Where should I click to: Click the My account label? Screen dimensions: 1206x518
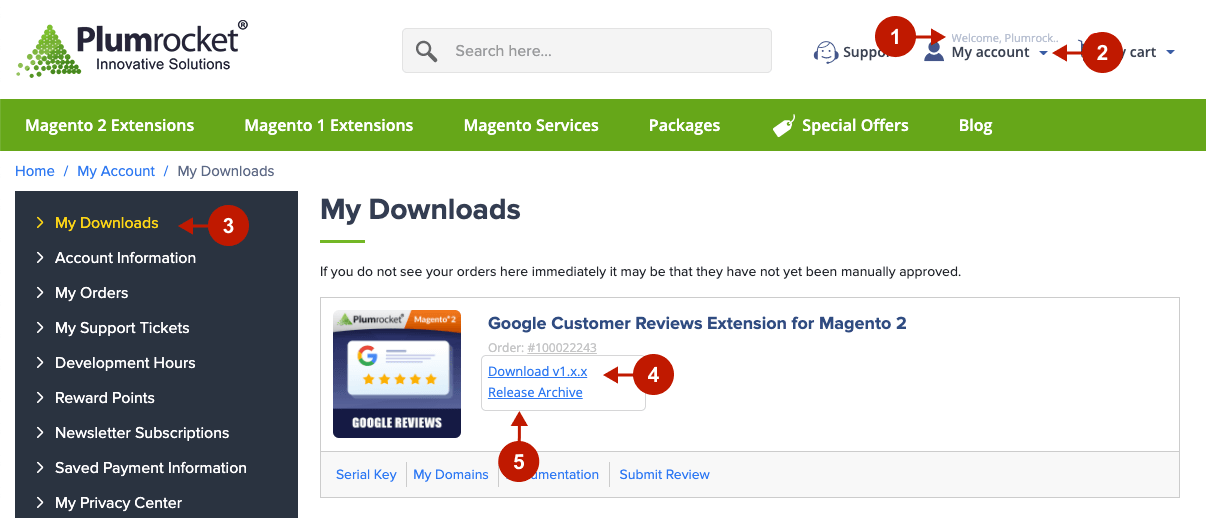coord(990,52)
